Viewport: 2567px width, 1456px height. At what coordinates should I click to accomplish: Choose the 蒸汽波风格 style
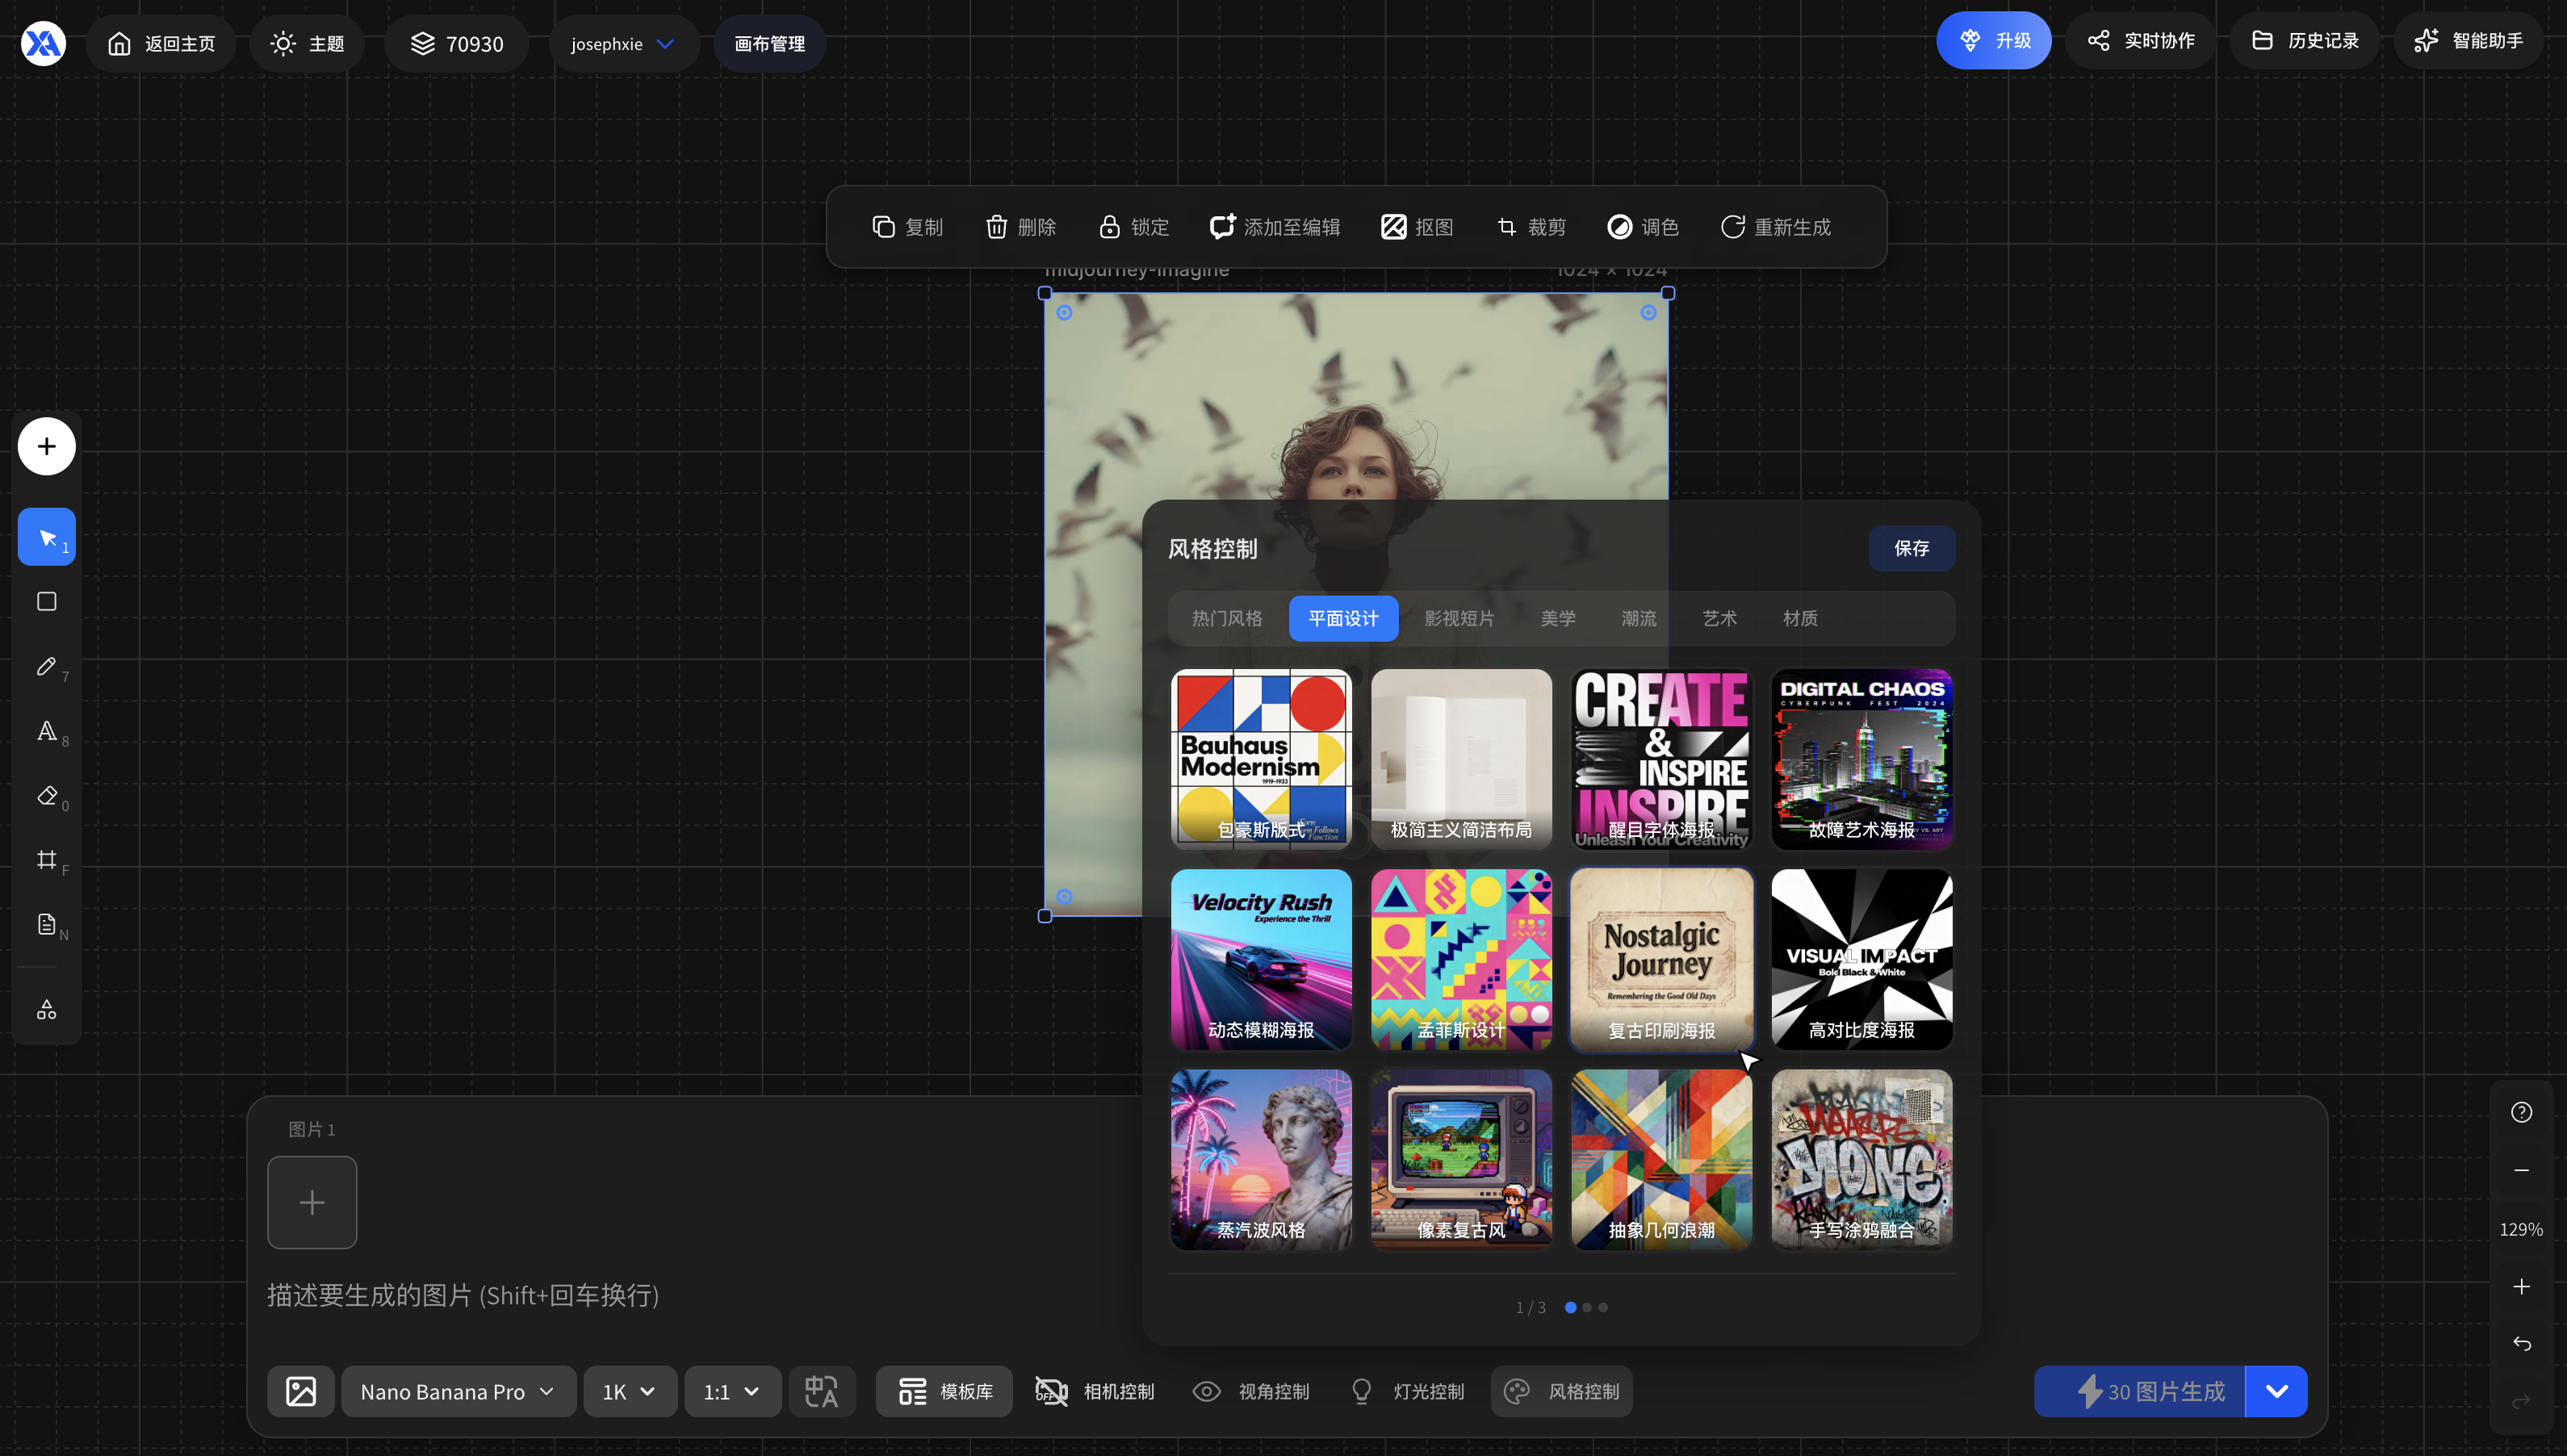1261,1159
